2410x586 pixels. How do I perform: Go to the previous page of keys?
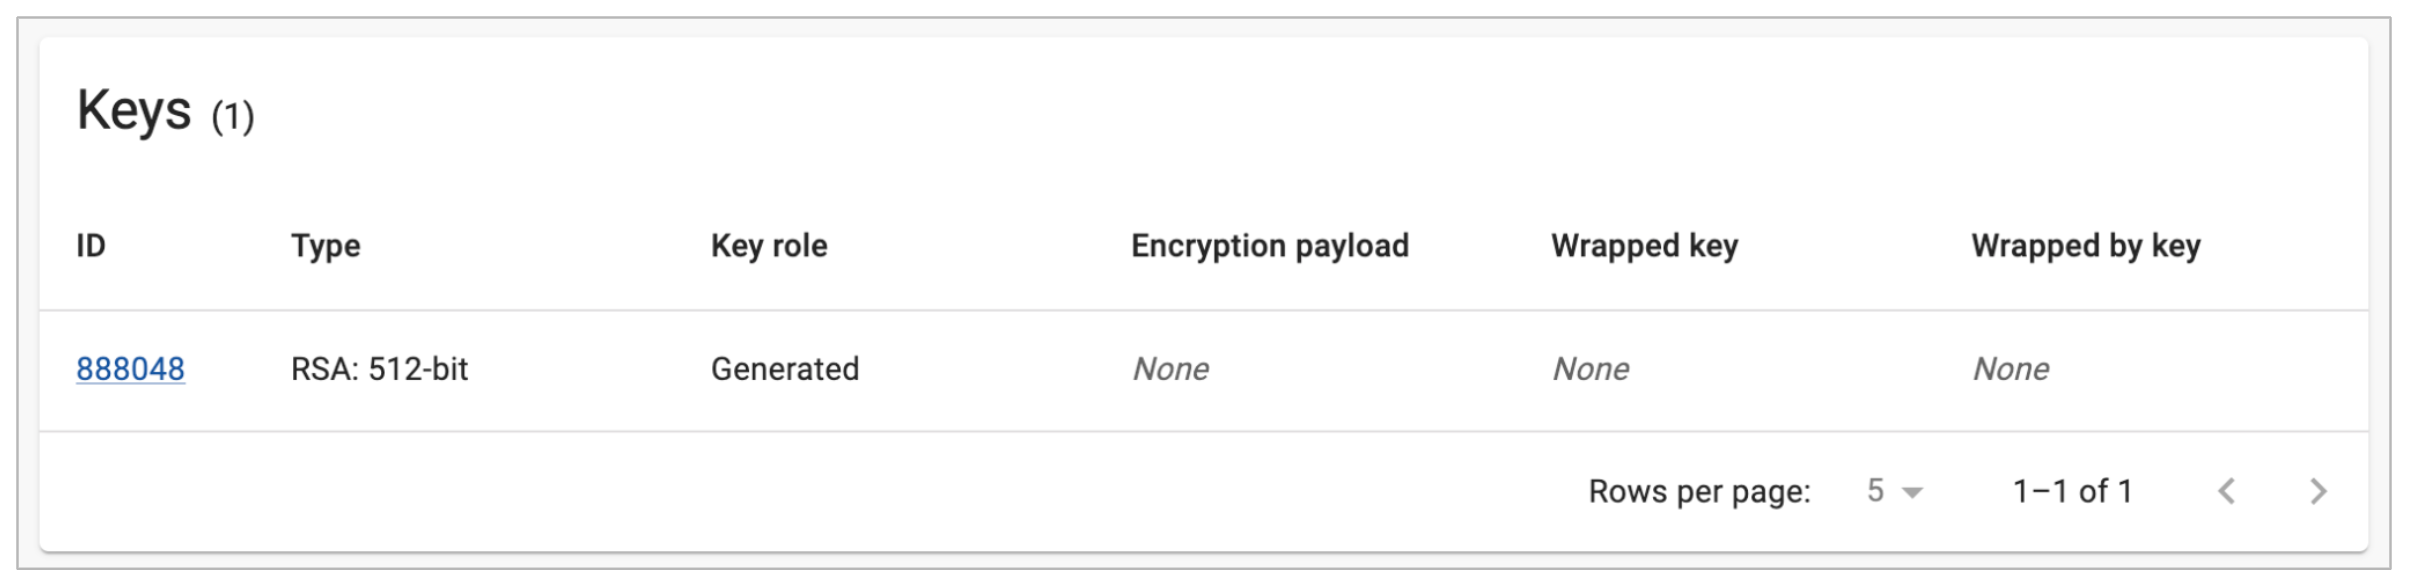[2226, 491]
